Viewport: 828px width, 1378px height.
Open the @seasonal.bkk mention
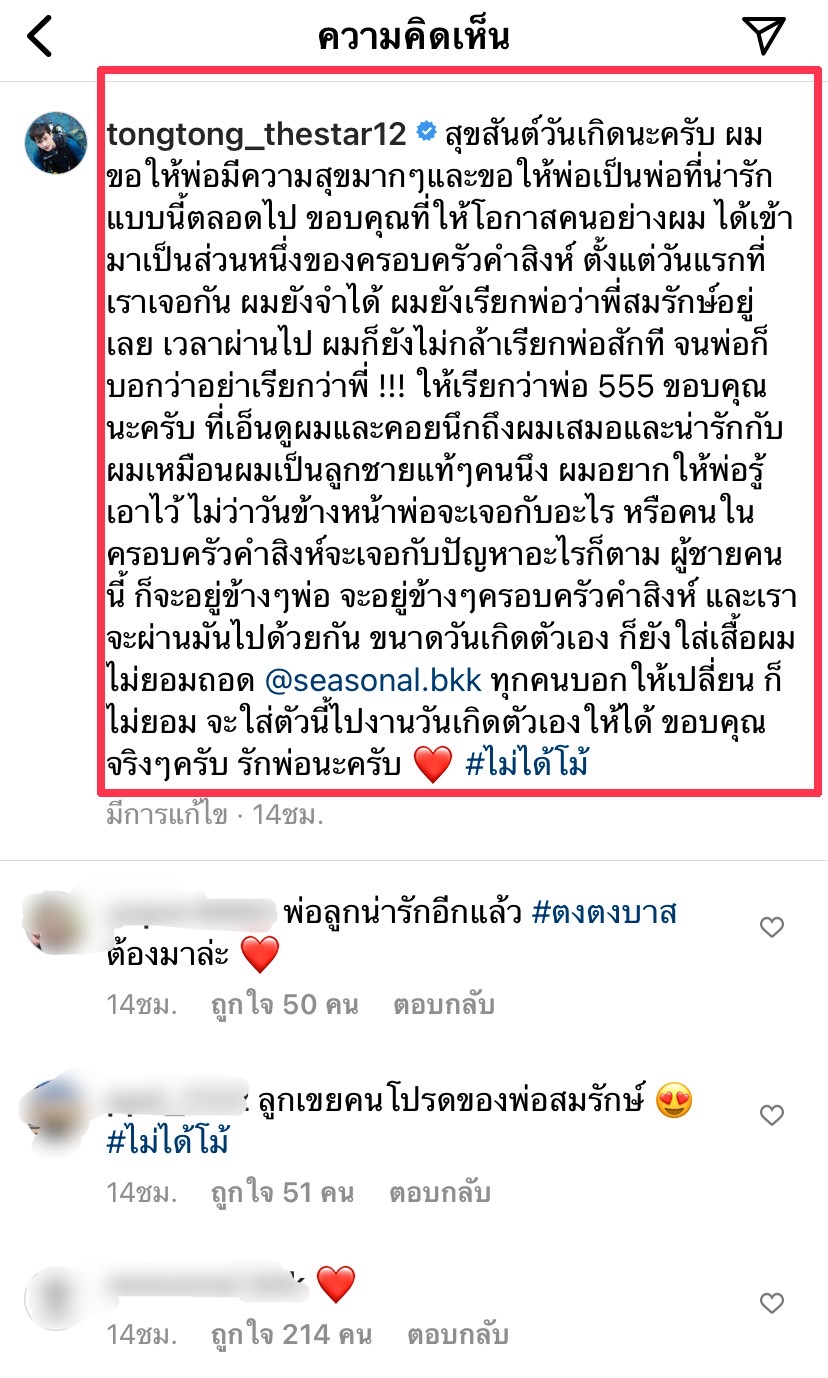[x=374, y=681]
